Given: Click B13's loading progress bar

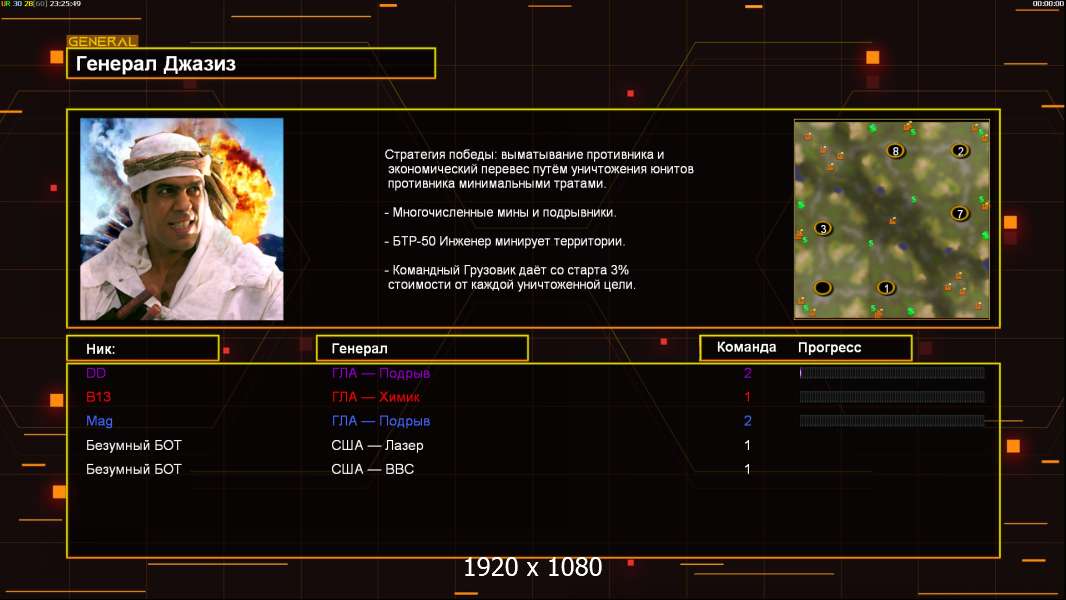Looking at the screenshot, I should pos(892,396).
